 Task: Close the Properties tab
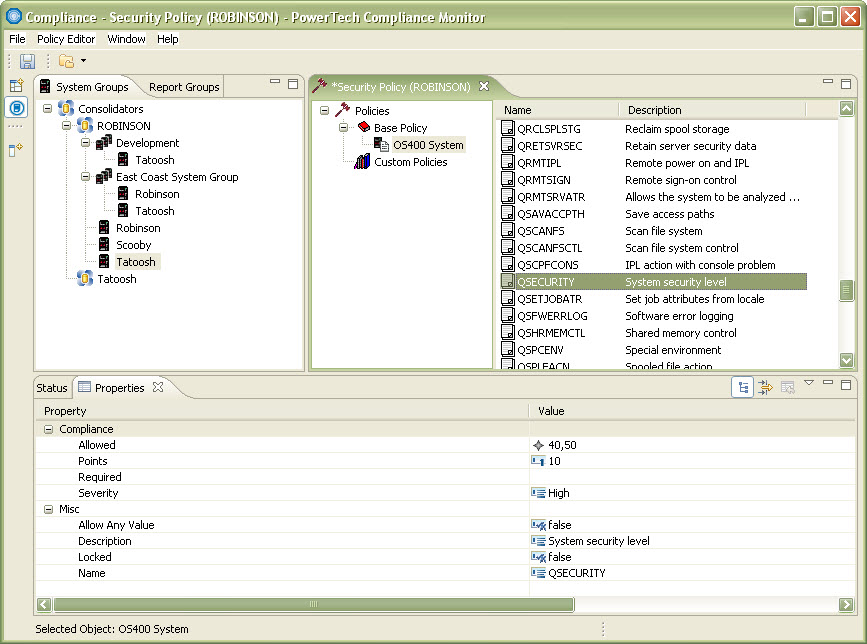(158, 387)
